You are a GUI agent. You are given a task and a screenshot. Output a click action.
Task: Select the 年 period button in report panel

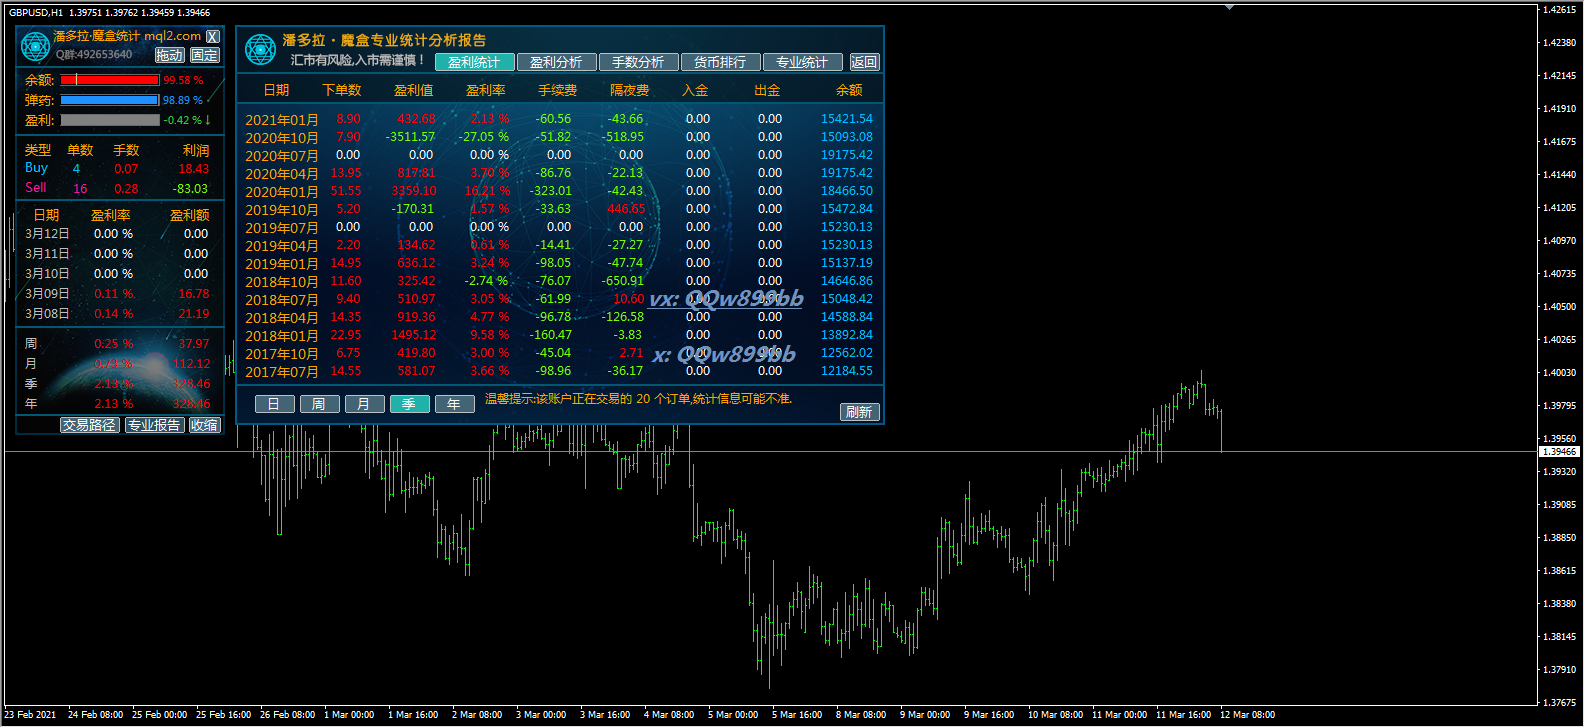coord(454,404)
